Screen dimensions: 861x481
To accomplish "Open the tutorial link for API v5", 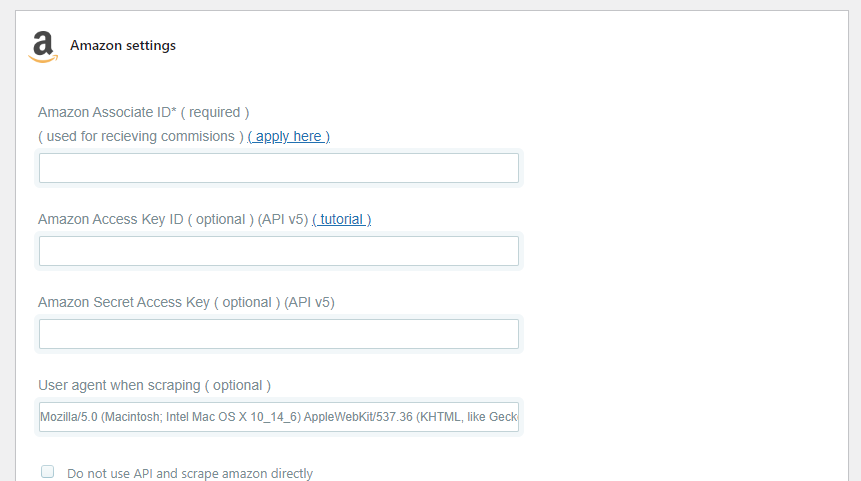I will click(x=342, y=219).
